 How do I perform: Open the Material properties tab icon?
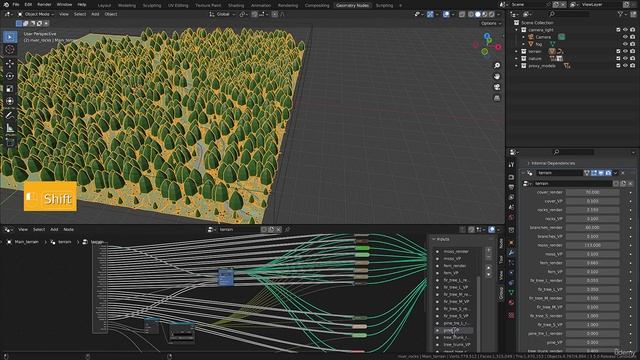[x=511, y=302]
